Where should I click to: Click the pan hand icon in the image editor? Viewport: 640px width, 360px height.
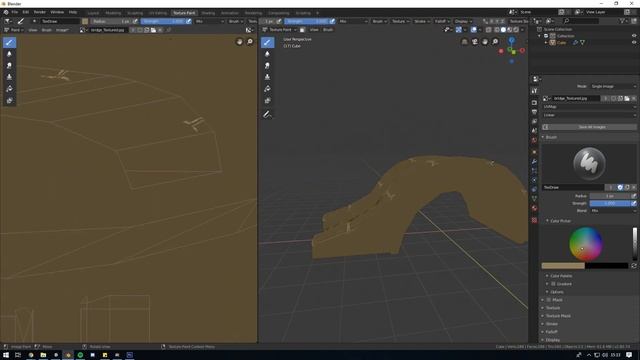(x=240, y=42)
